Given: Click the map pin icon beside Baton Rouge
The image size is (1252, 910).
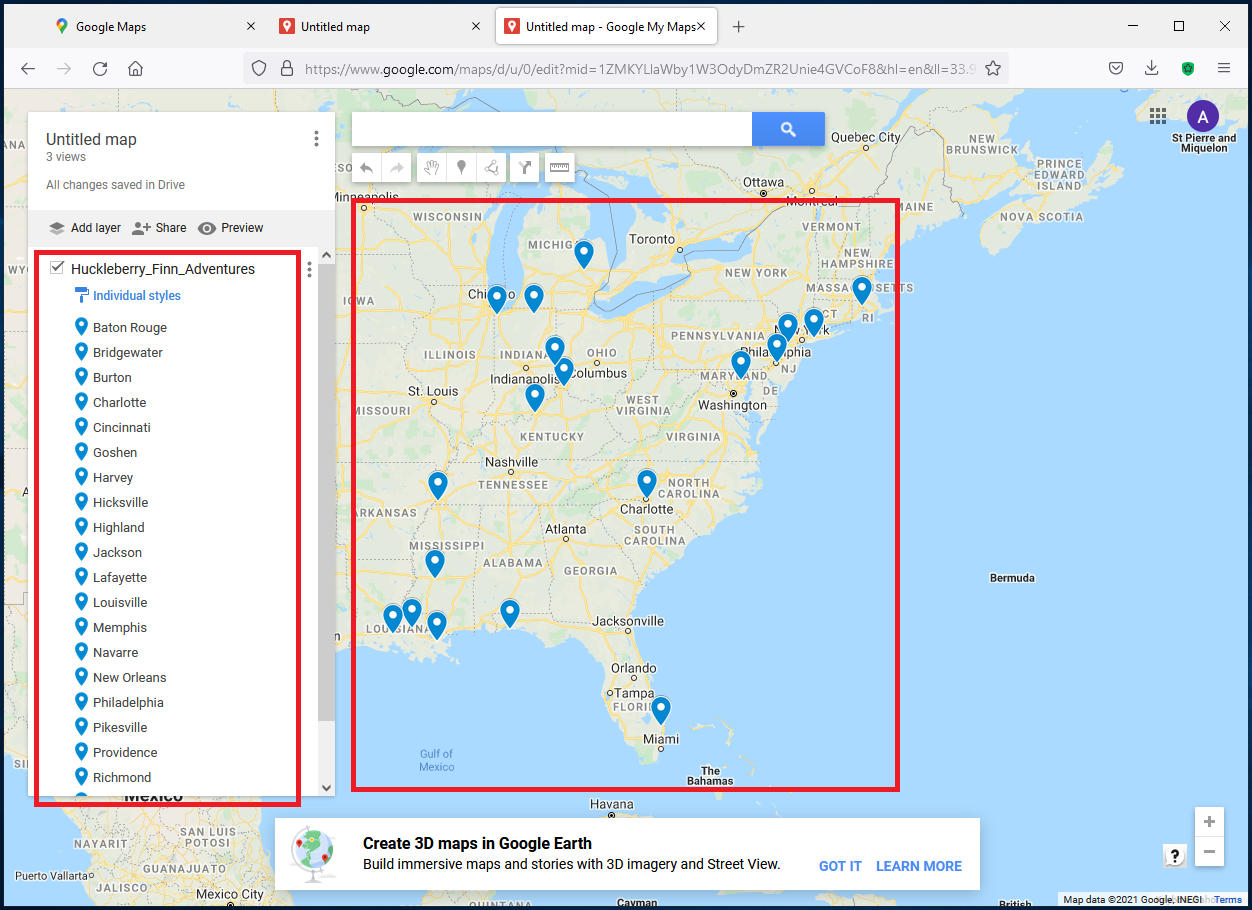Looking at the screenshot, I should (82, 327).
